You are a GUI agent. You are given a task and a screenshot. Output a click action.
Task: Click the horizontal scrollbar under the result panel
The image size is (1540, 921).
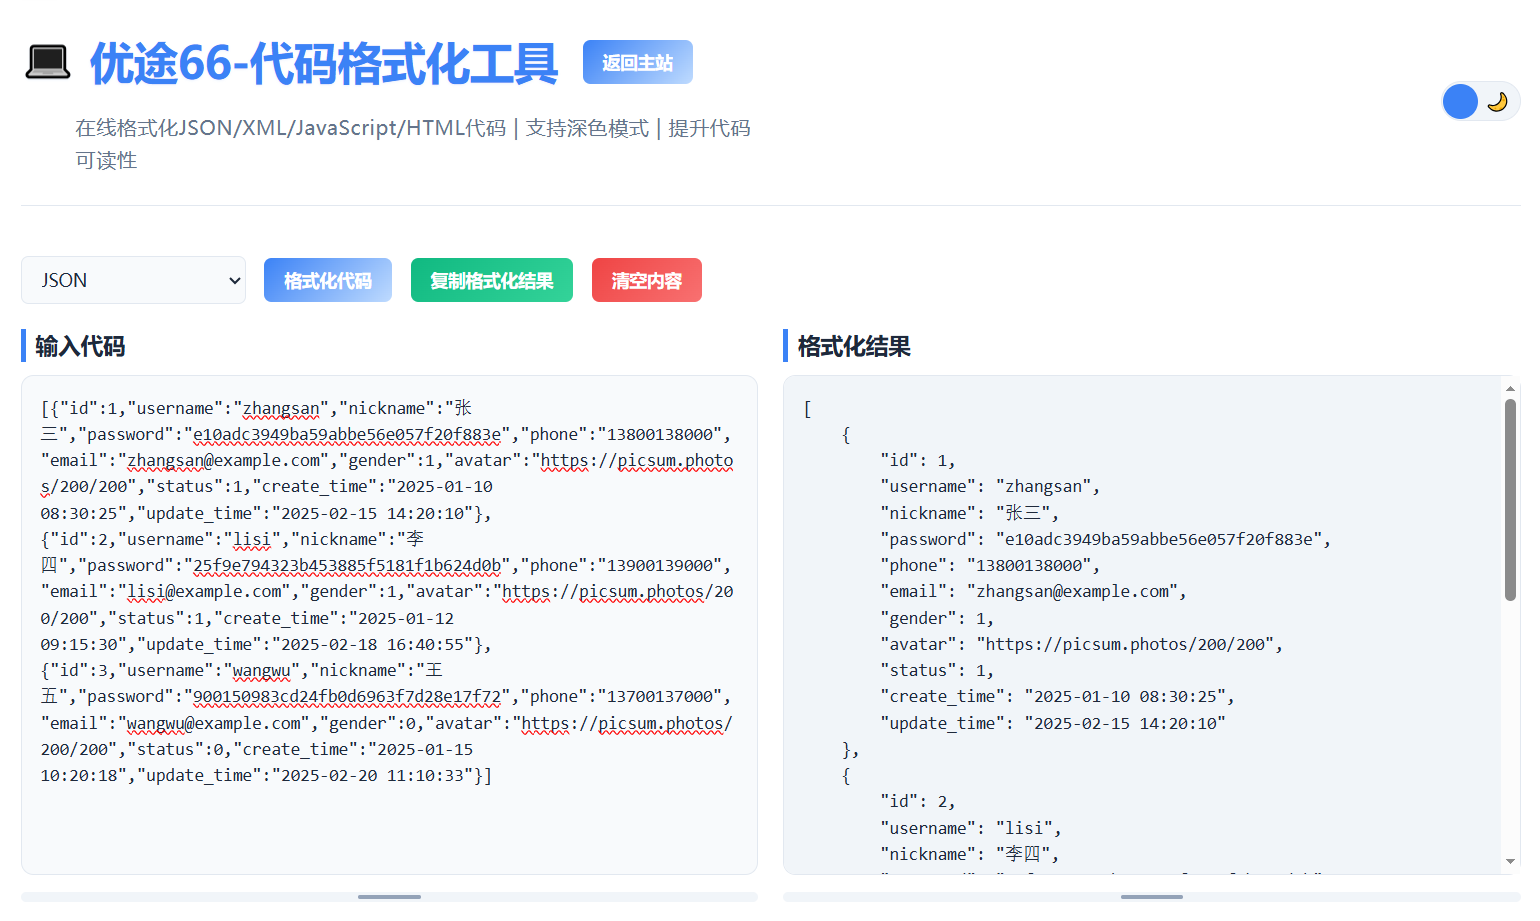(1152, 897)
